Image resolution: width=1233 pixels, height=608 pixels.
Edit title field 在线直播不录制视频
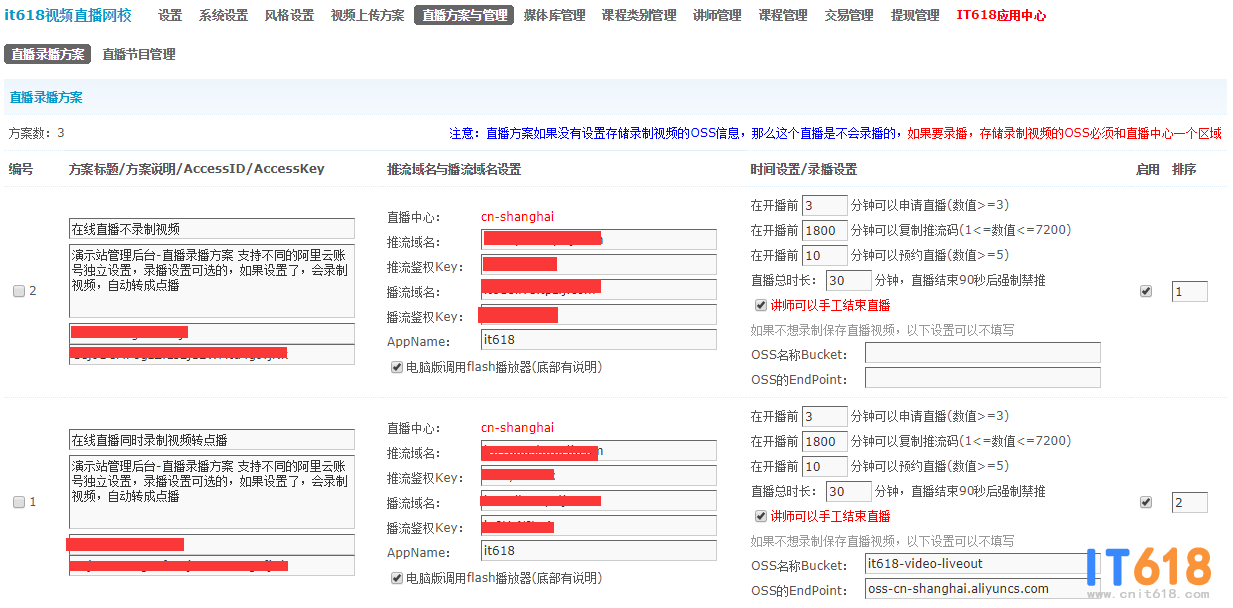coord(212,229)
